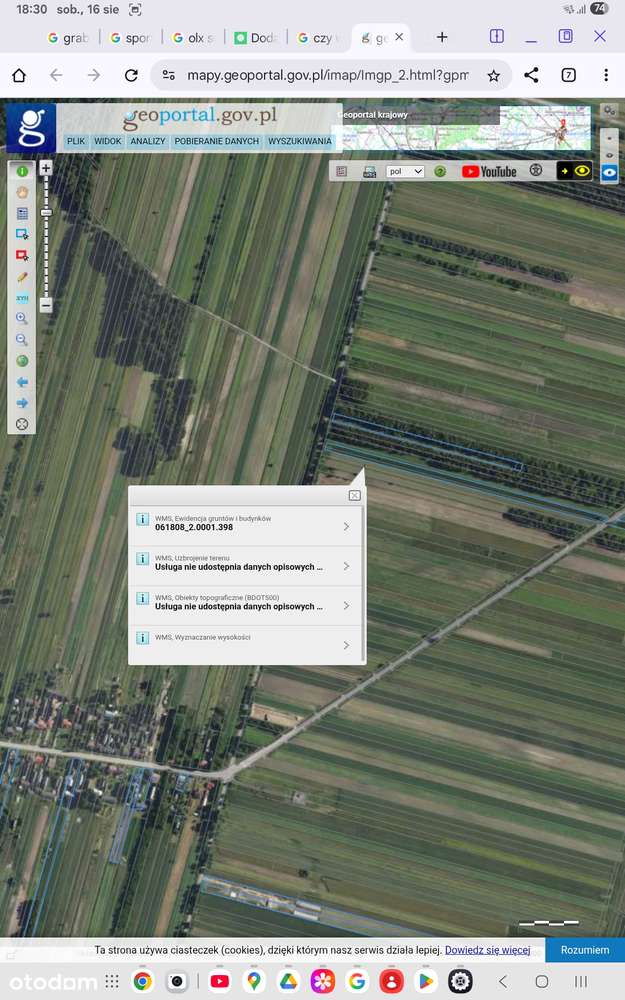This screenshot has height=1000, width=625.
Task: Click the WMS service icon in toolbar
Action: tap(369, 172)
